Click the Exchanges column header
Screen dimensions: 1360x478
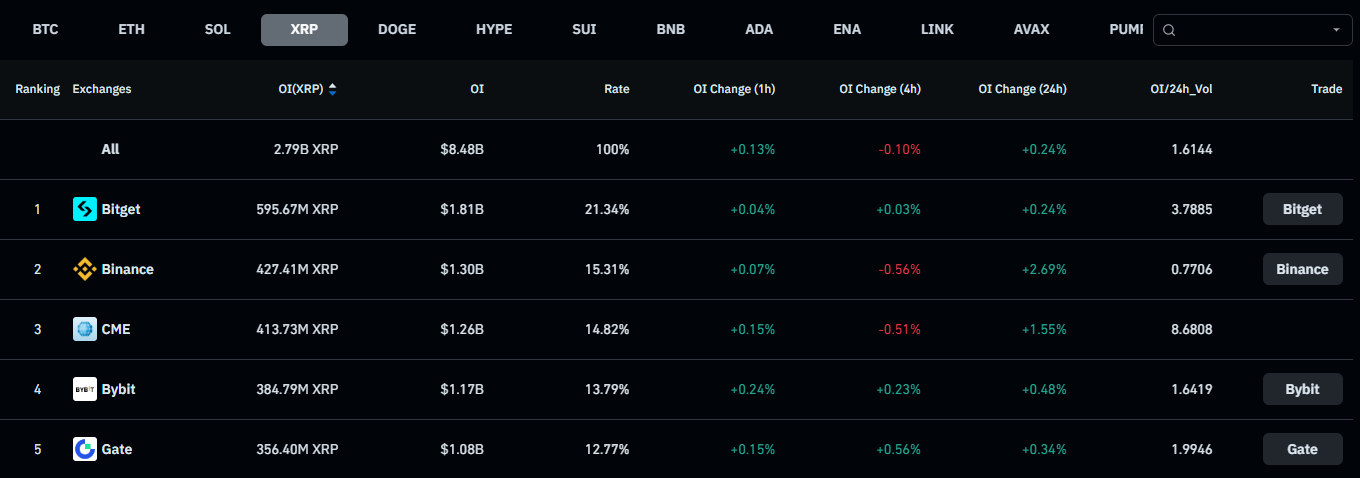[x=102, y=89]
